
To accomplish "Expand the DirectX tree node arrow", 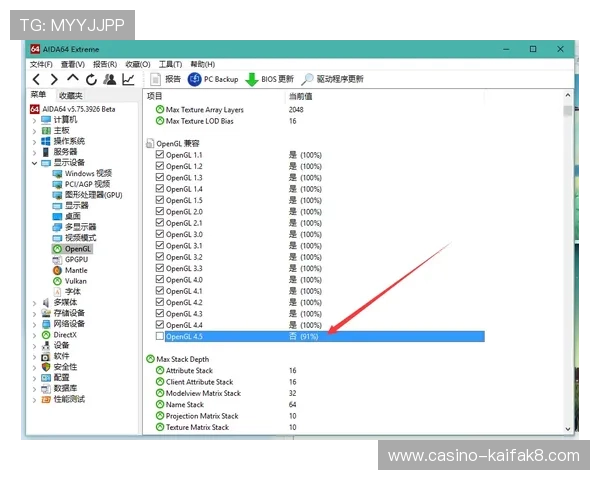I will pyautogui.click(x=34, y=335).
